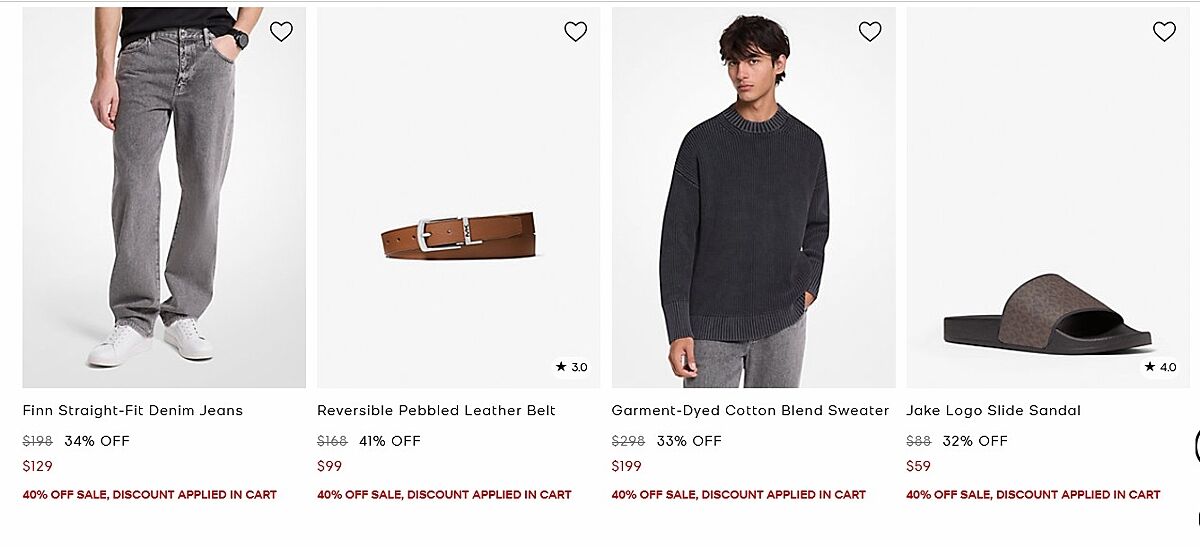Click the 3.0 star rating on belt
The width and height of the screenshot is (1200, 547).
(x=572, y=367)
